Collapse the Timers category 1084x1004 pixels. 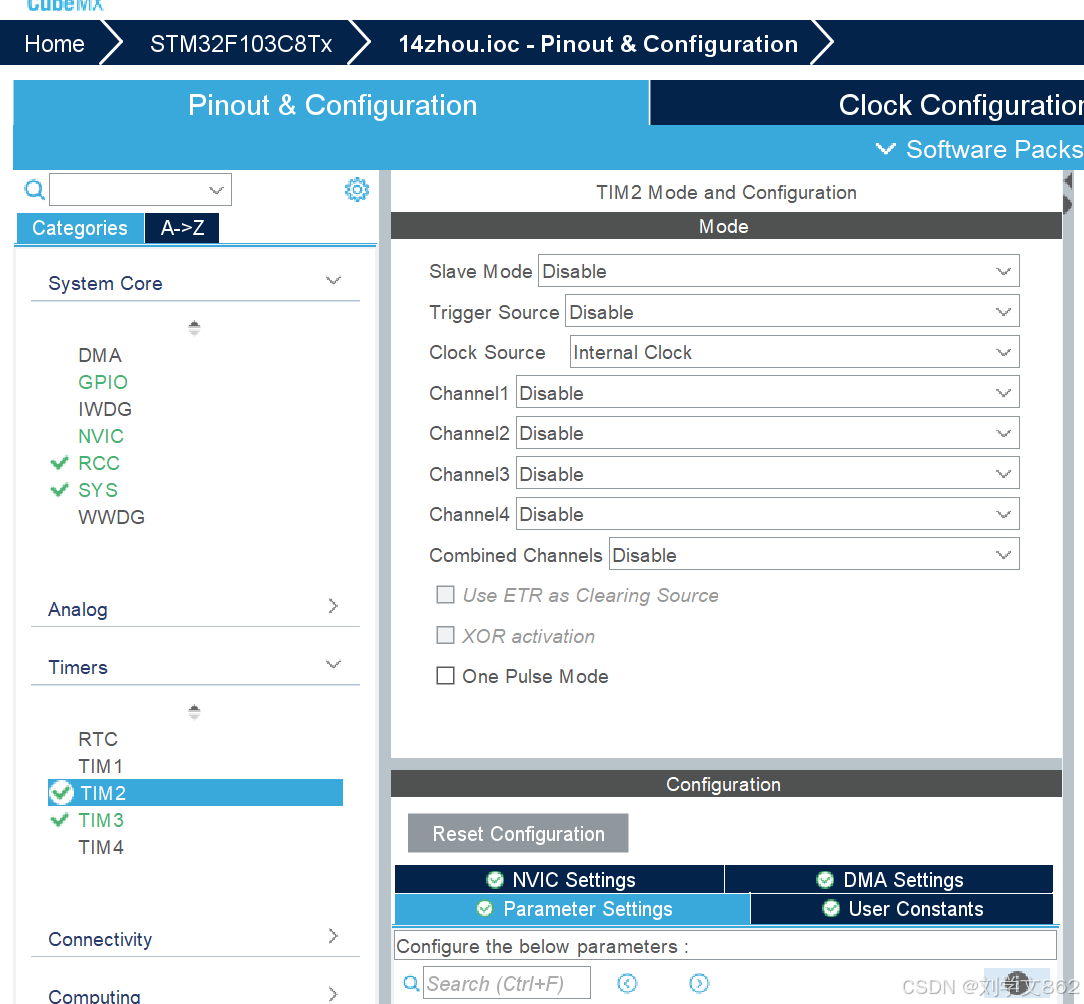point(333,664)
